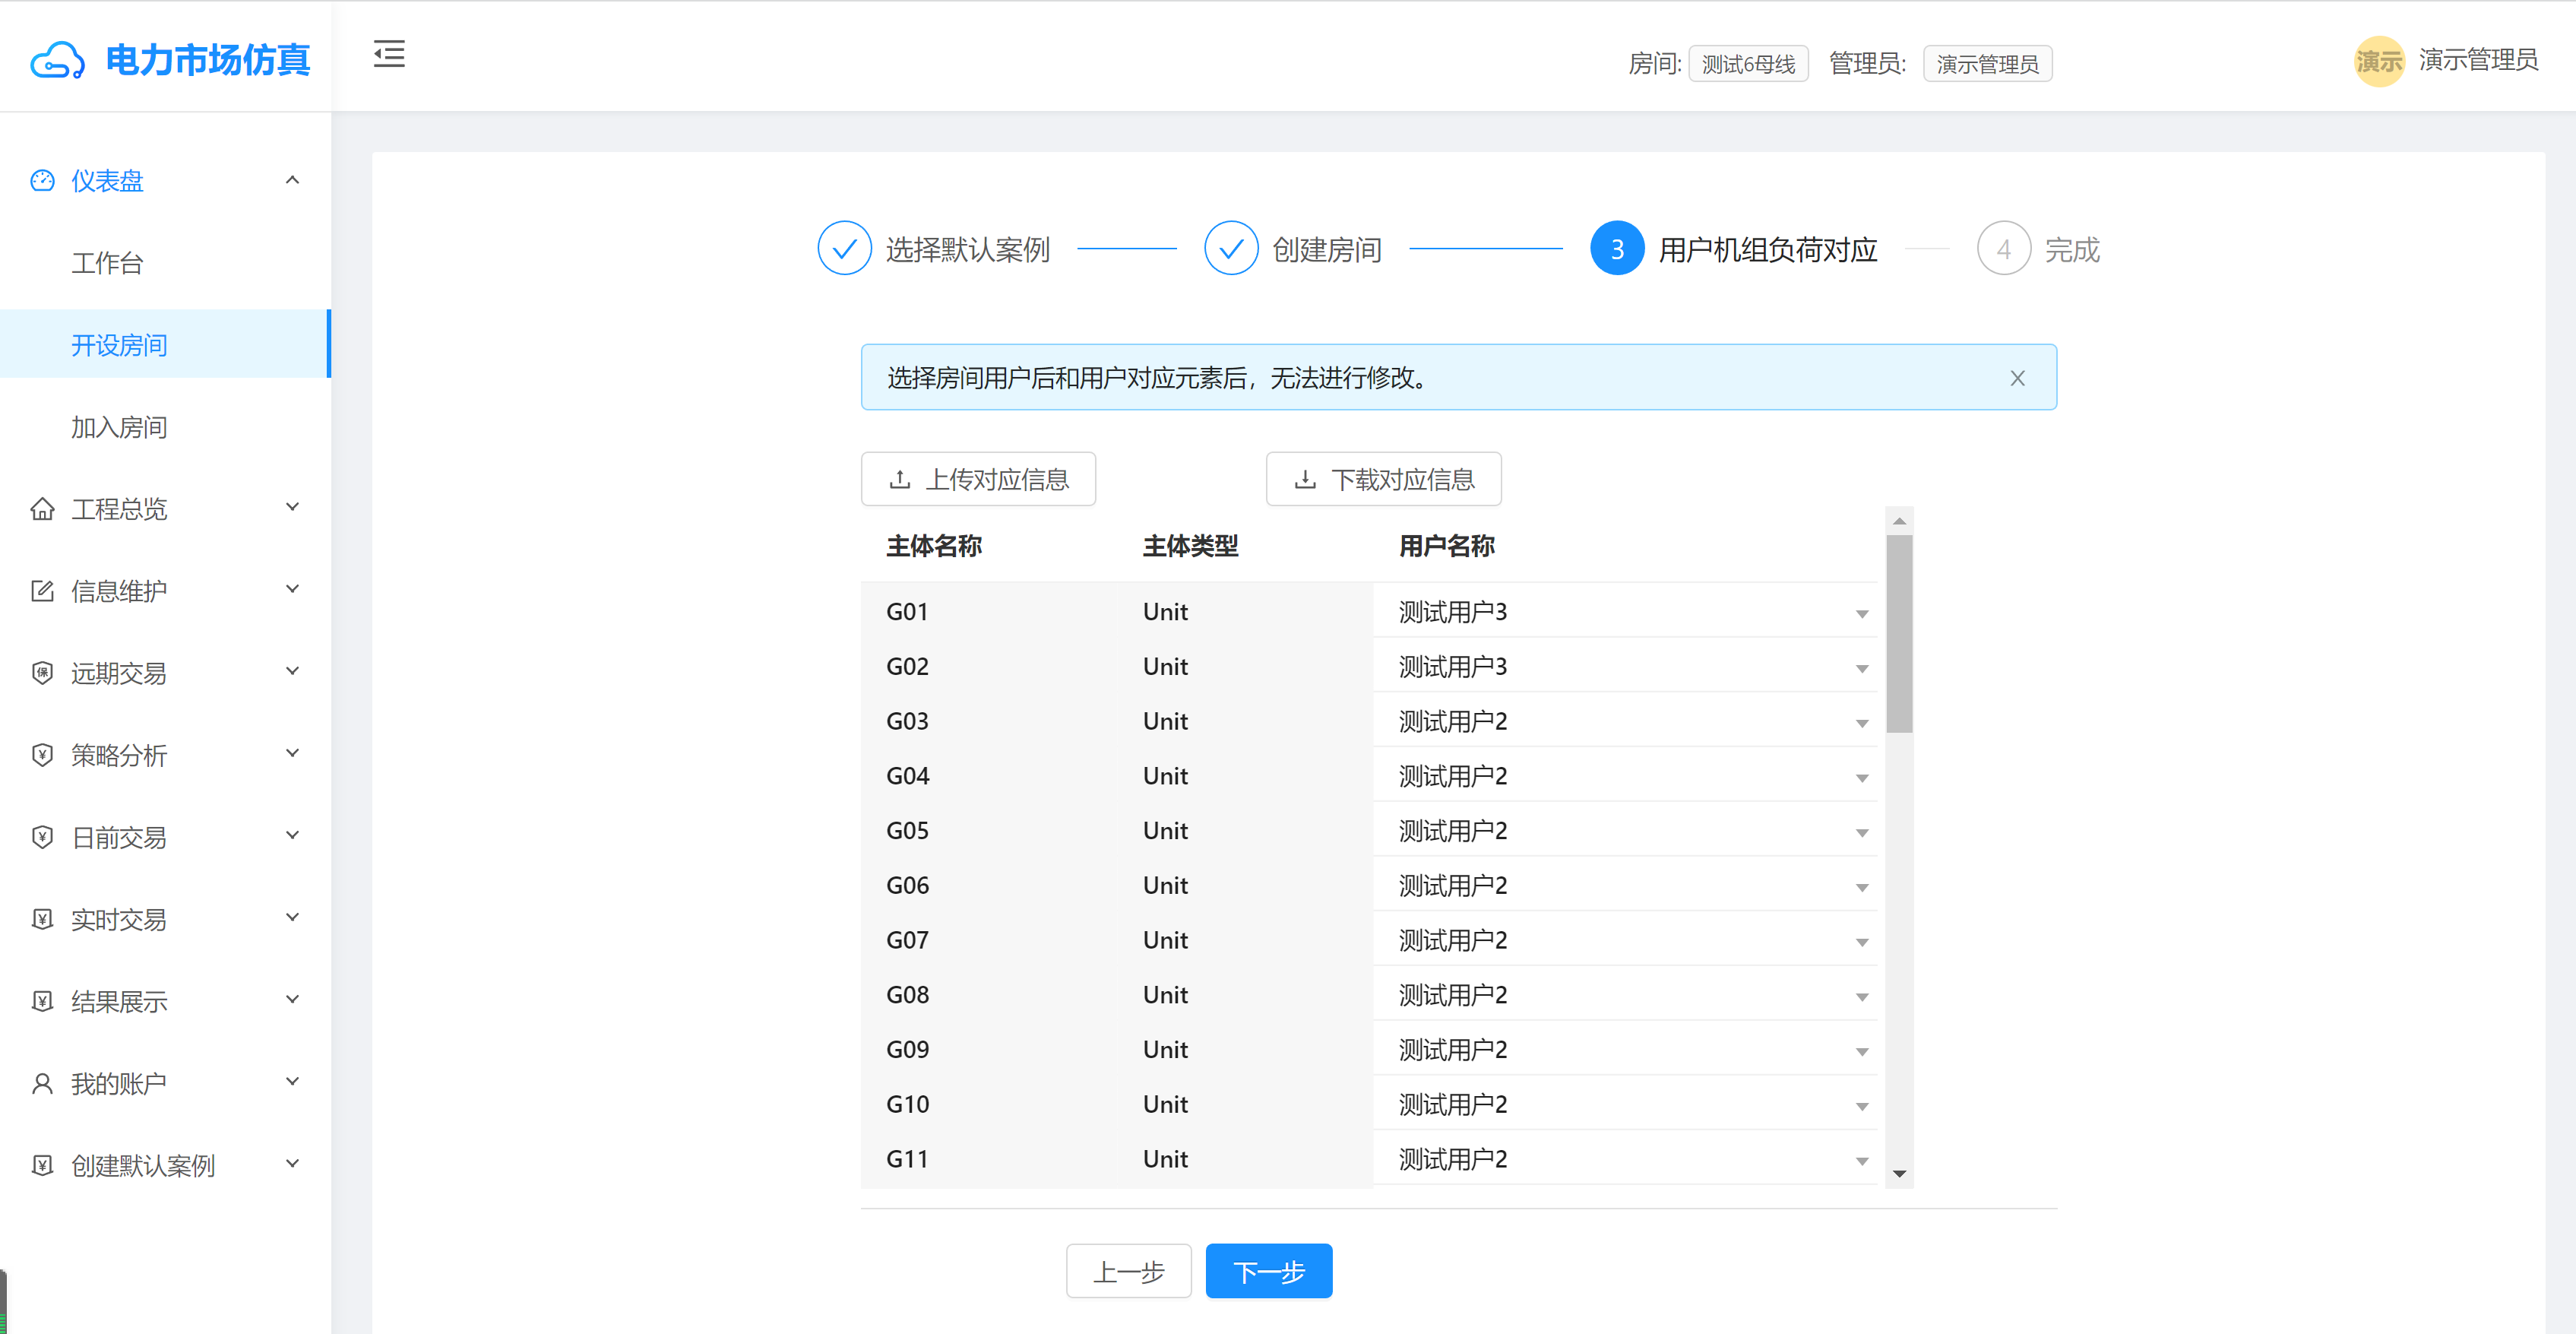This screenshot has height=1334, width=2576.
Task: Click the checkmark of step 创建房间
Action: tap(1231, 248)
